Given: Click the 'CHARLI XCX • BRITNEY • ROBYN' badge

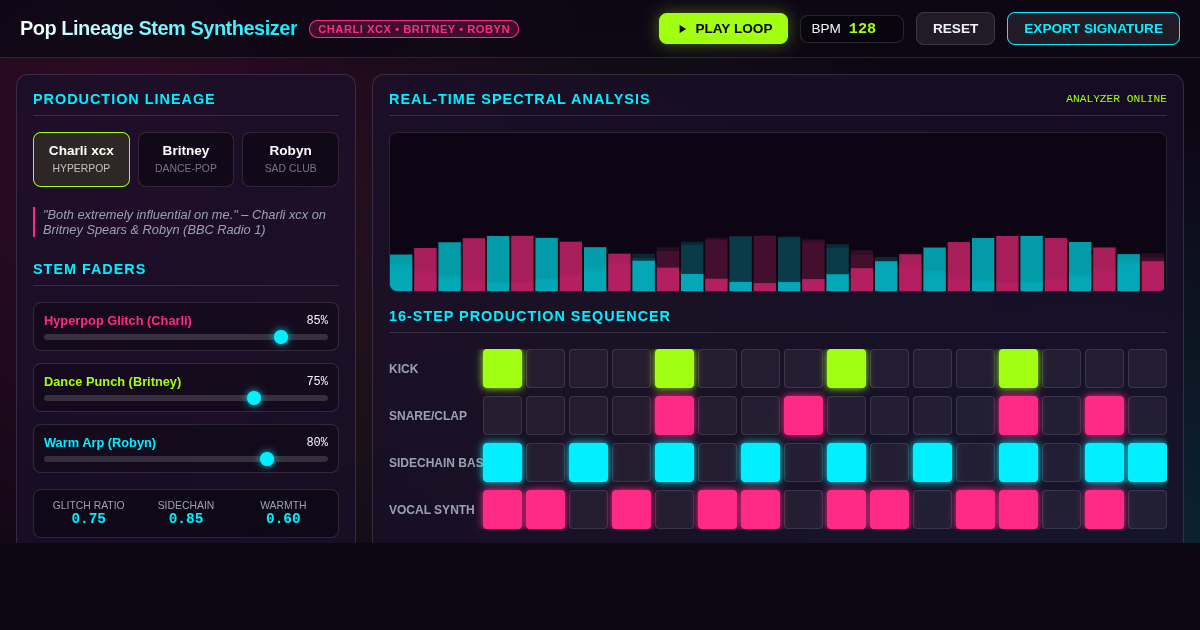Looking at the screenshot, I should click(414, 29).
